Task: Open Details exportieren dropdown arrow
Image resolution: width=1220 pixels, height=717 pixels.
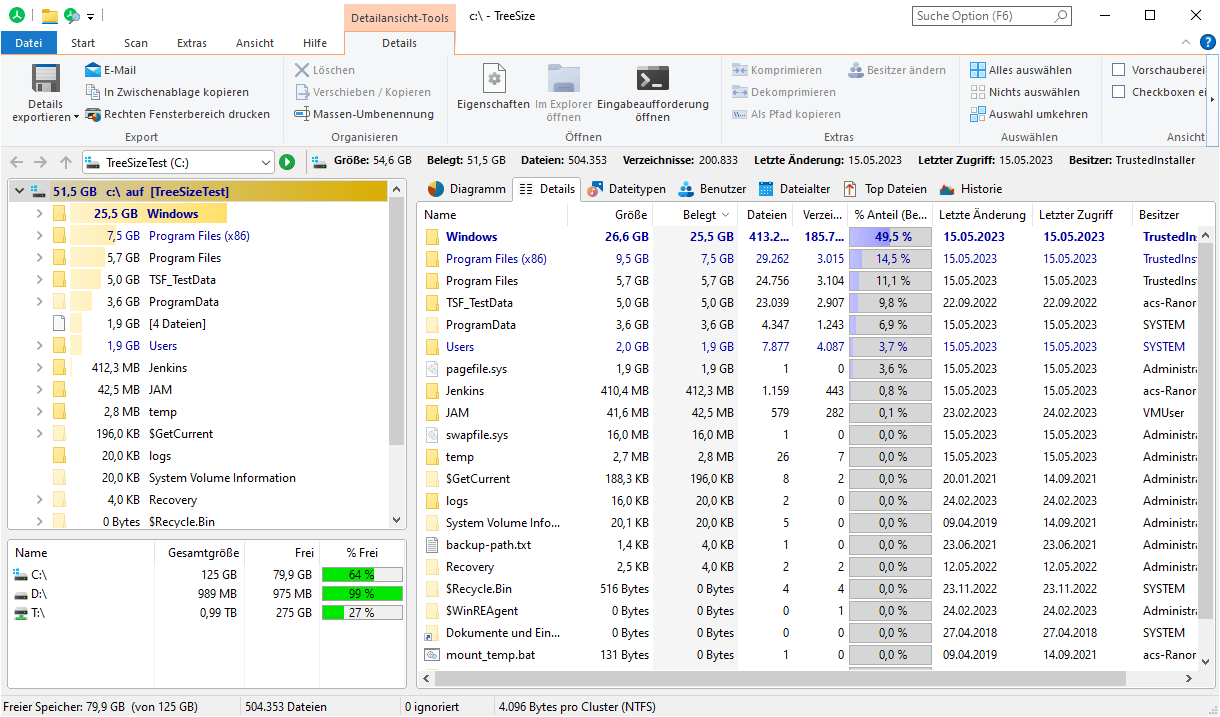Action: tap(76, 117)
